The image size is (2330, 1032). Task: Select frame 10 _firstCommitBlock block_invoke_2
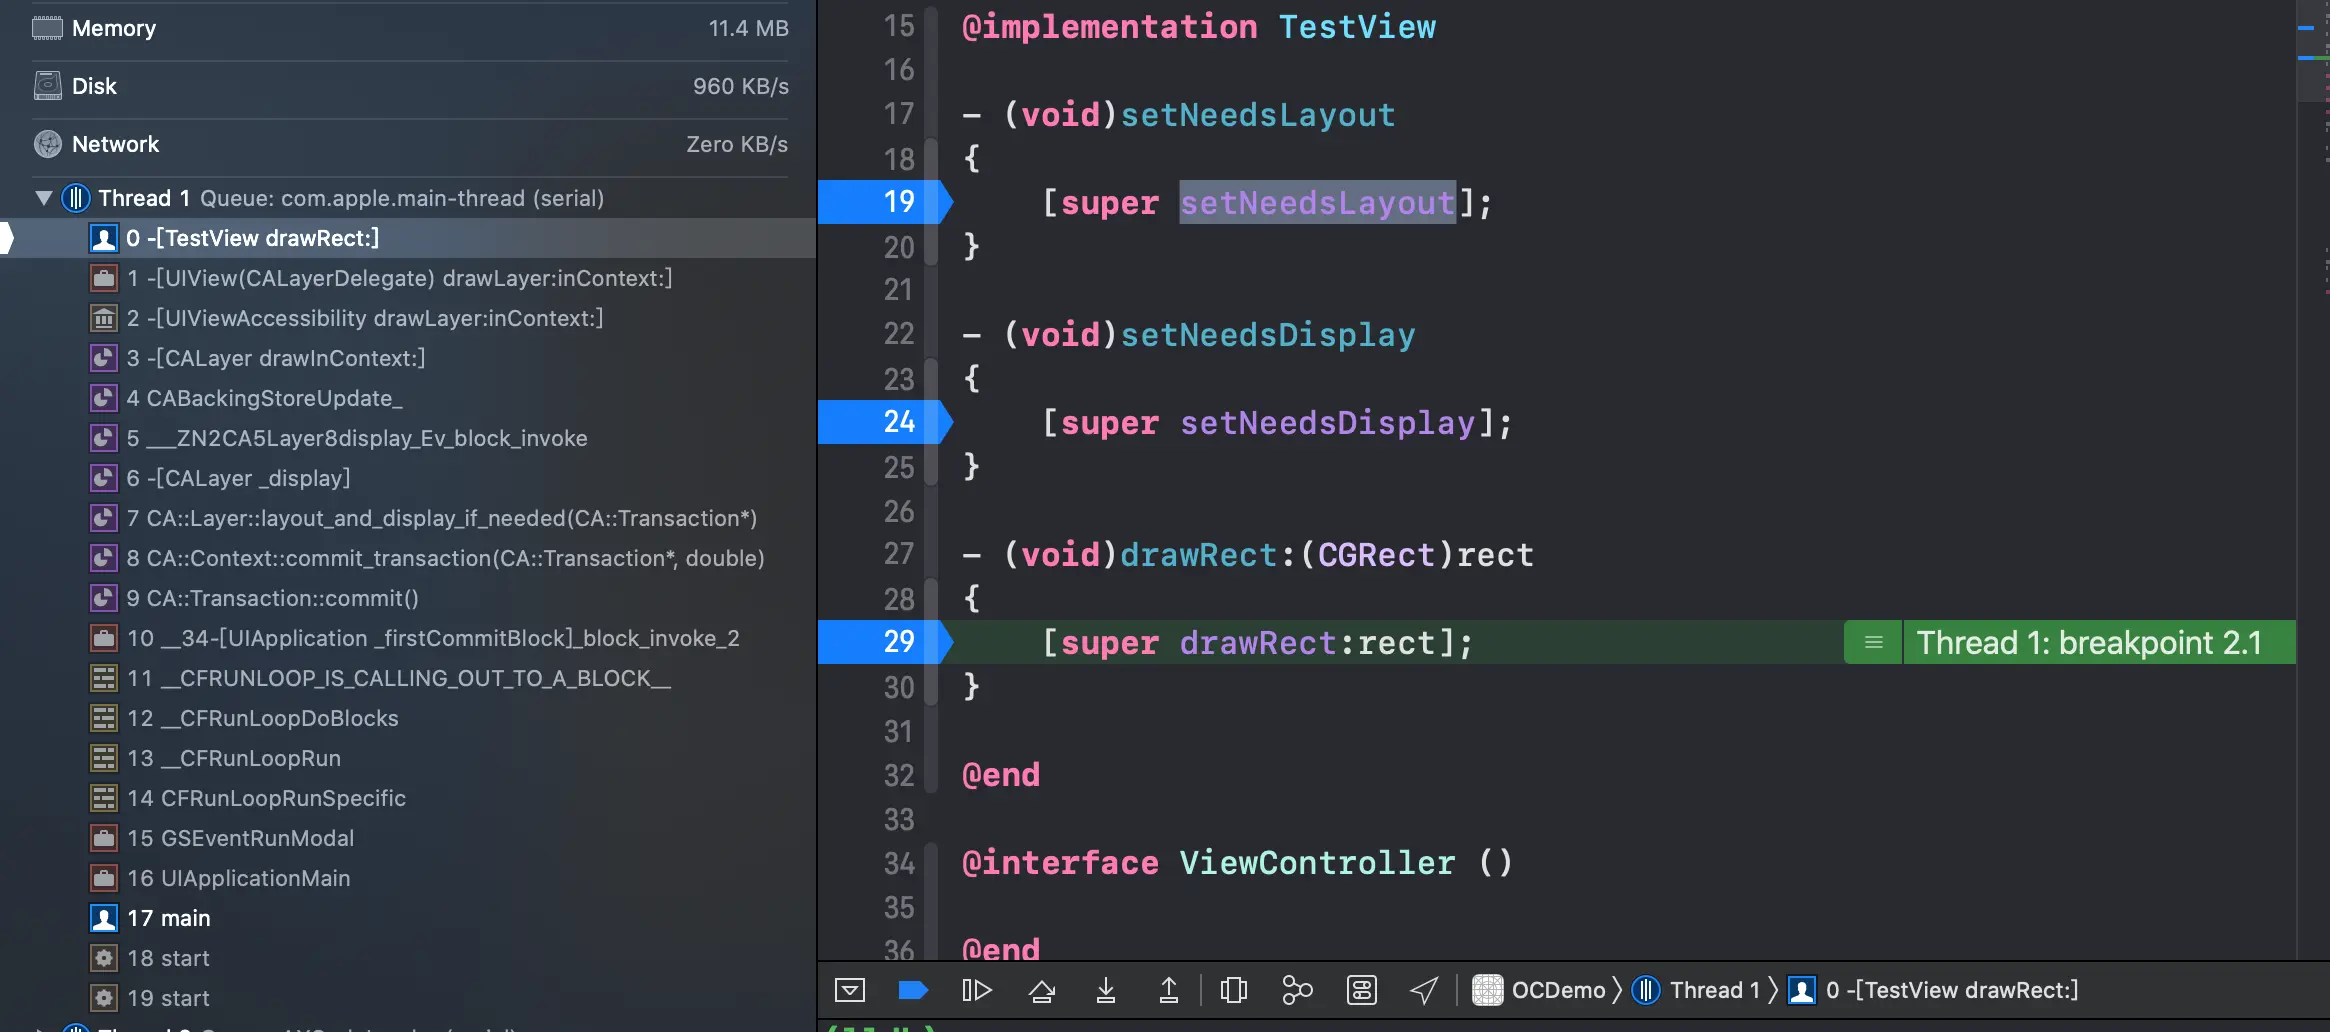pos(408,638)
